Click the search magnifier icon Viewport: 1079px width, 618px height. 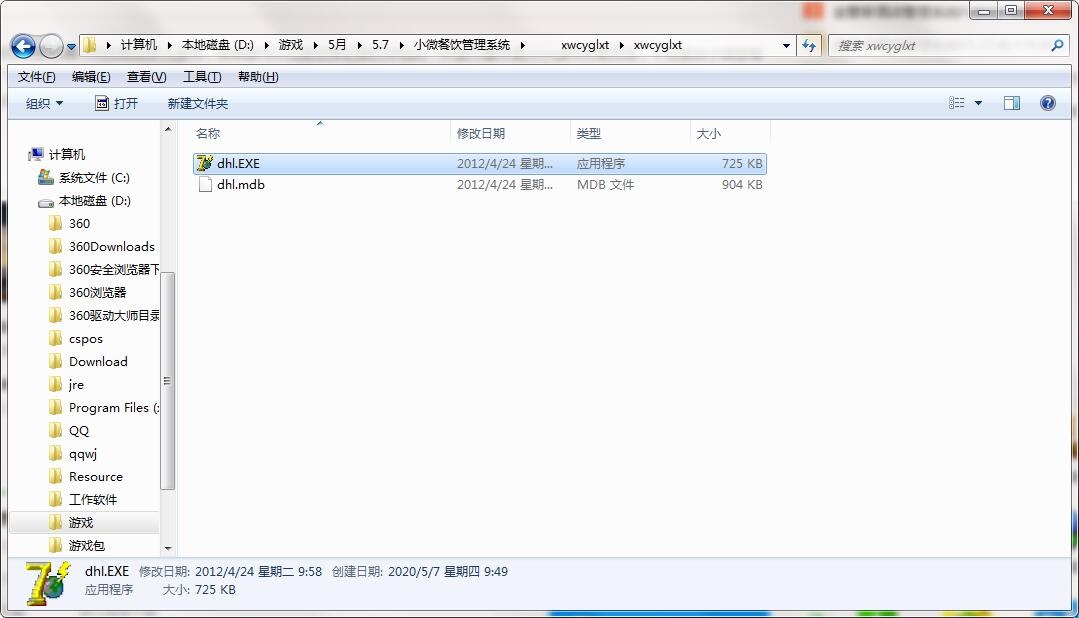pos(1057,45)
